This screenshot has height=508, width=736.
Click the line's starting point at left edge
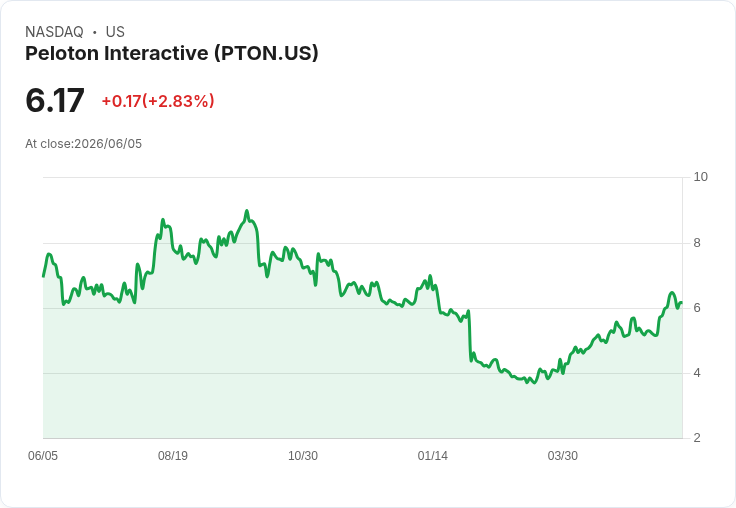[44, 276]
